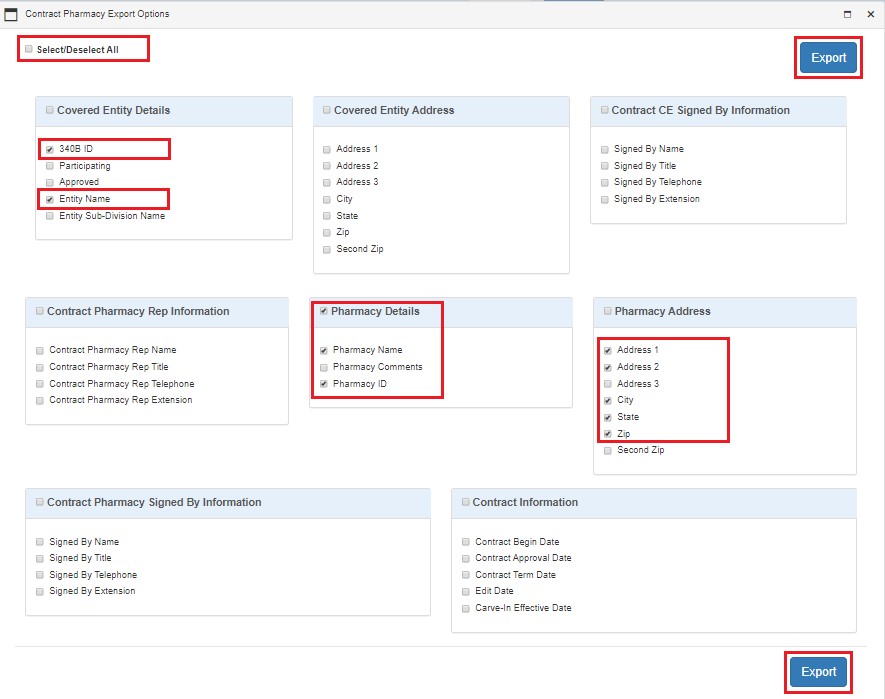Viewport: 885px width, 699px height.
Task: Check Contract CE Signed By Information group checkbox
Action: [x=604, y=110]
